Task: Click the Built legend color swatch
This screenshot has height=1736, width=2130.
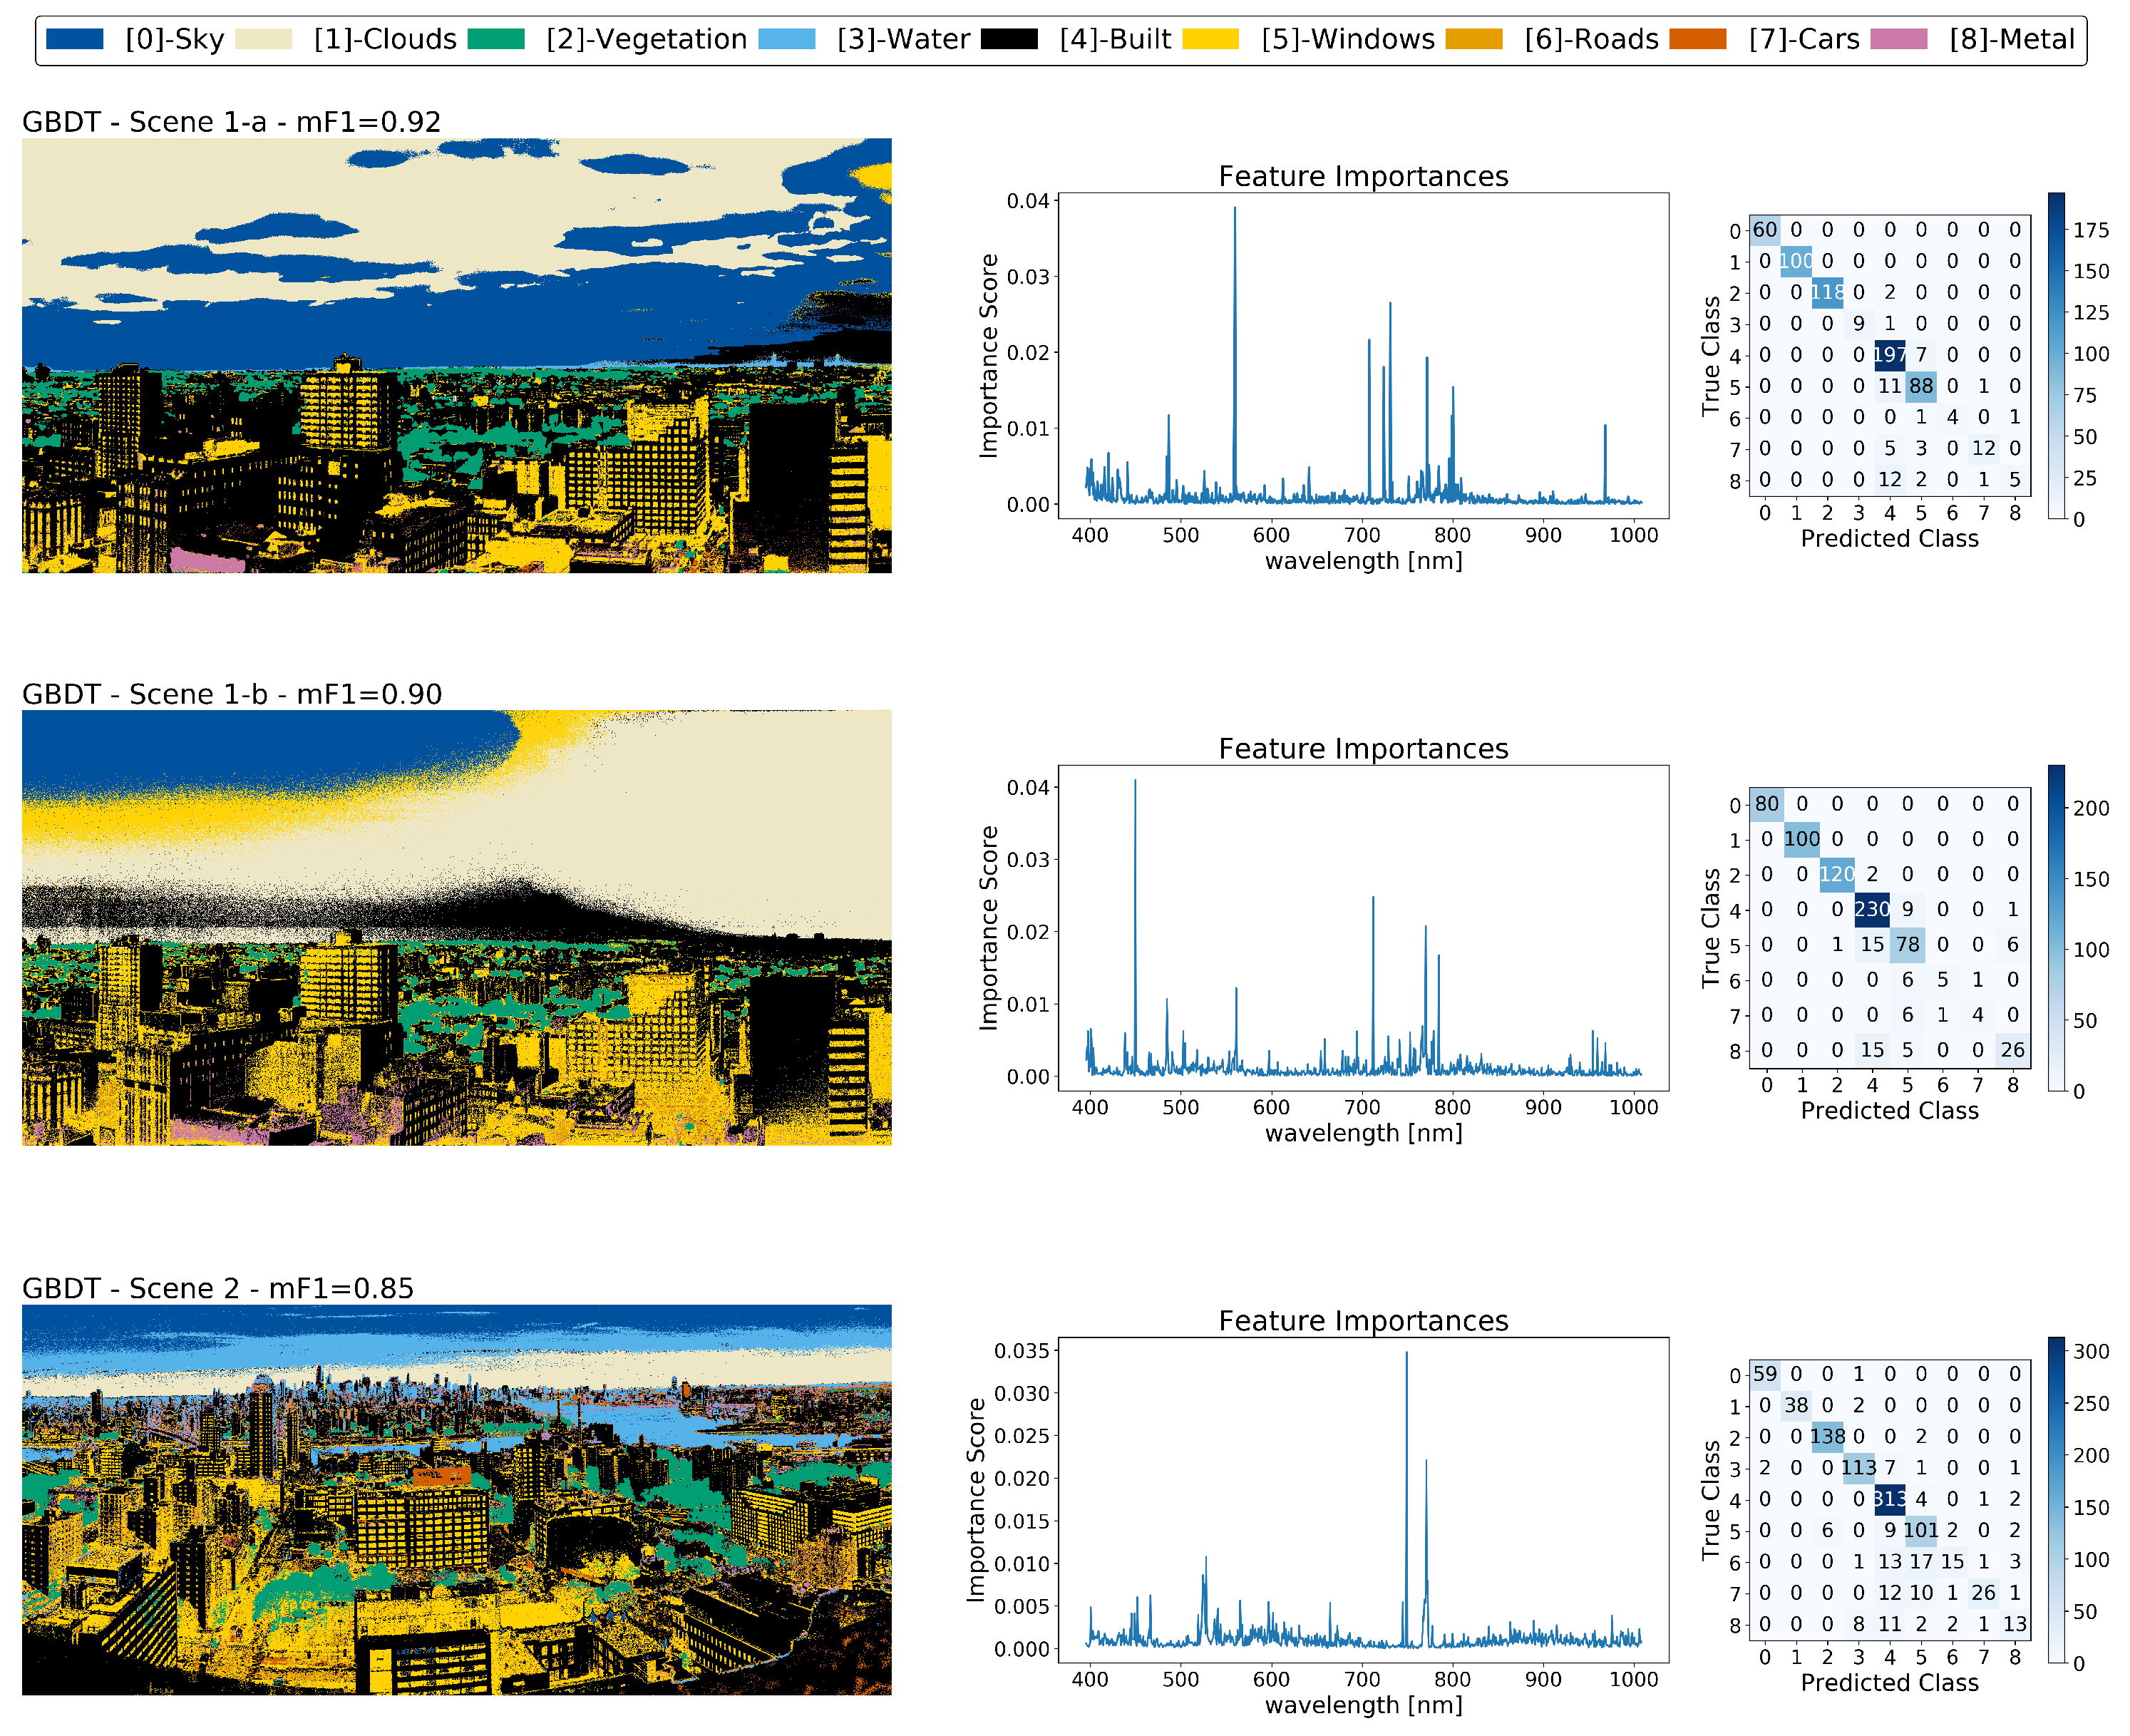Action: [1010, 39]
